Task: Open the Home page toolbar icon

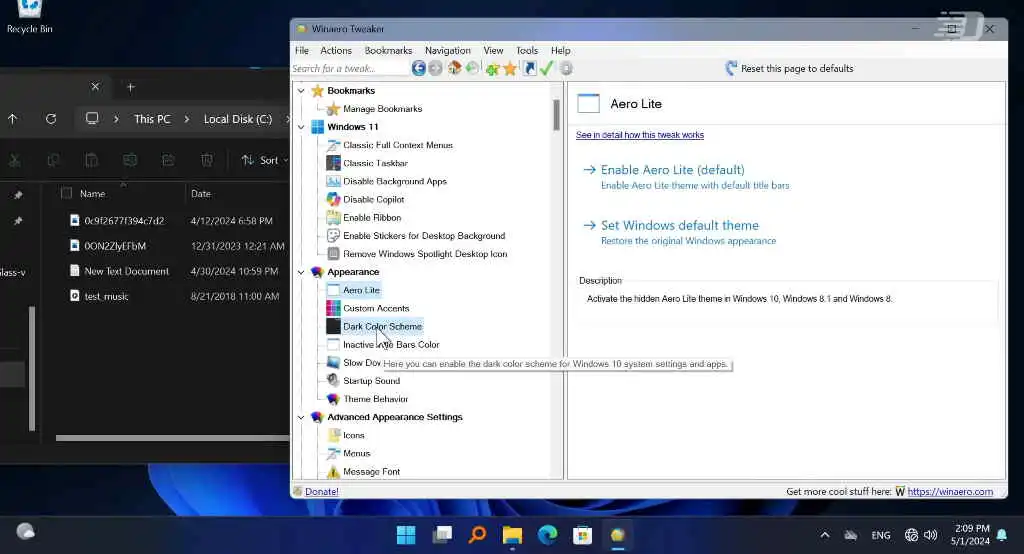Action: (455, 68)
